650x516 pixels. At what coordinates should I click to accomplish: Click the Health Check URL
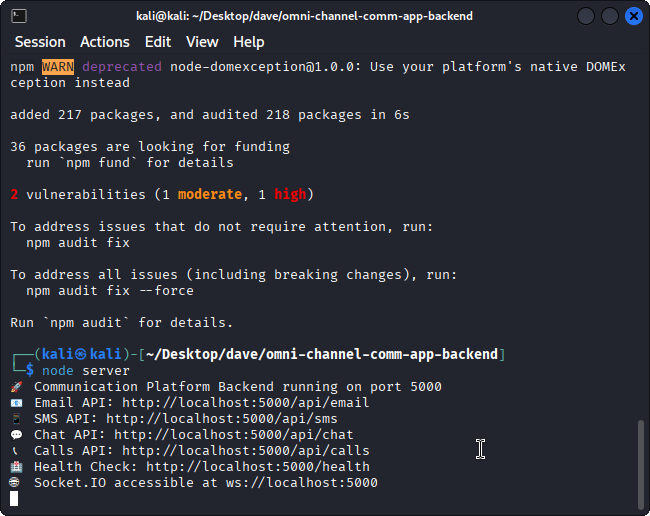click(258, 467)
